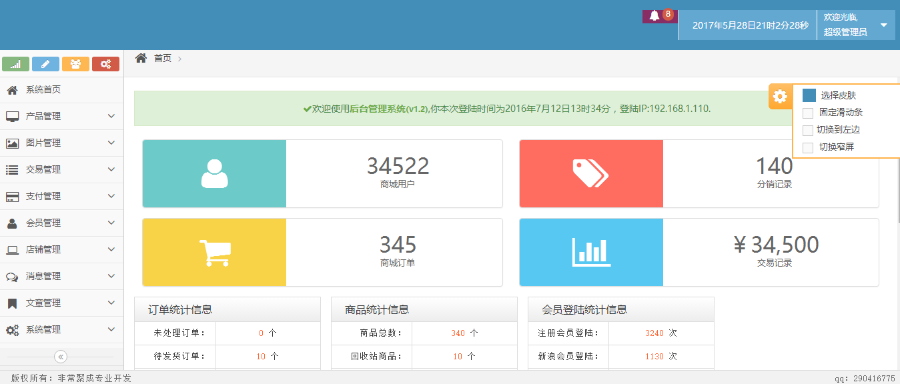Click the 新浪会员登陆 value 1130
This screenshot has width=900, height=384.
pos(654,356)
